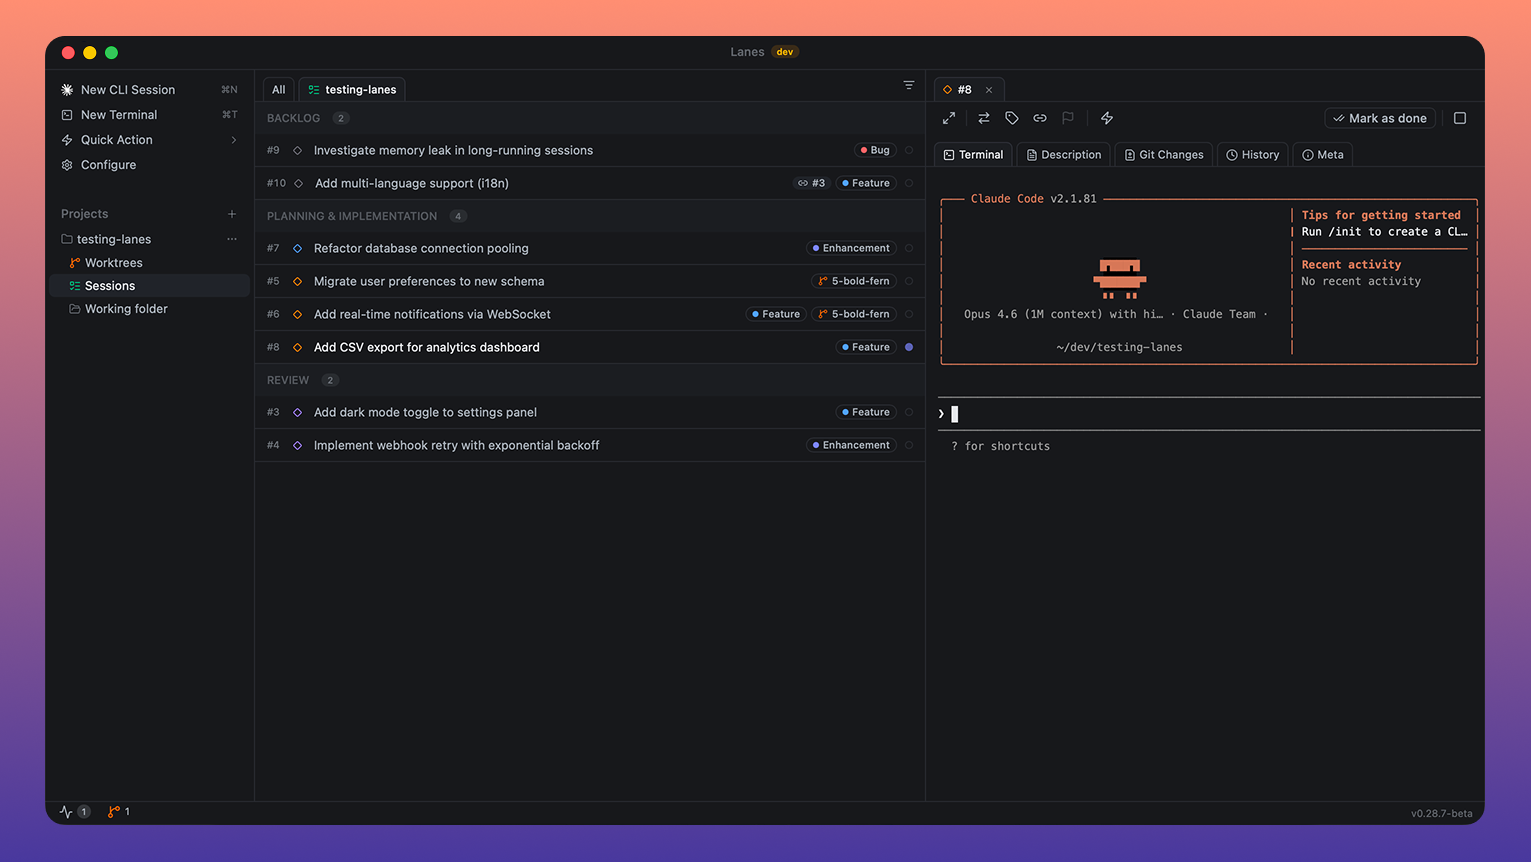The width and height of the screenshot is (1531, 862).
Task: Open testing-lanes project options menu
Action: tap(232, 239)
